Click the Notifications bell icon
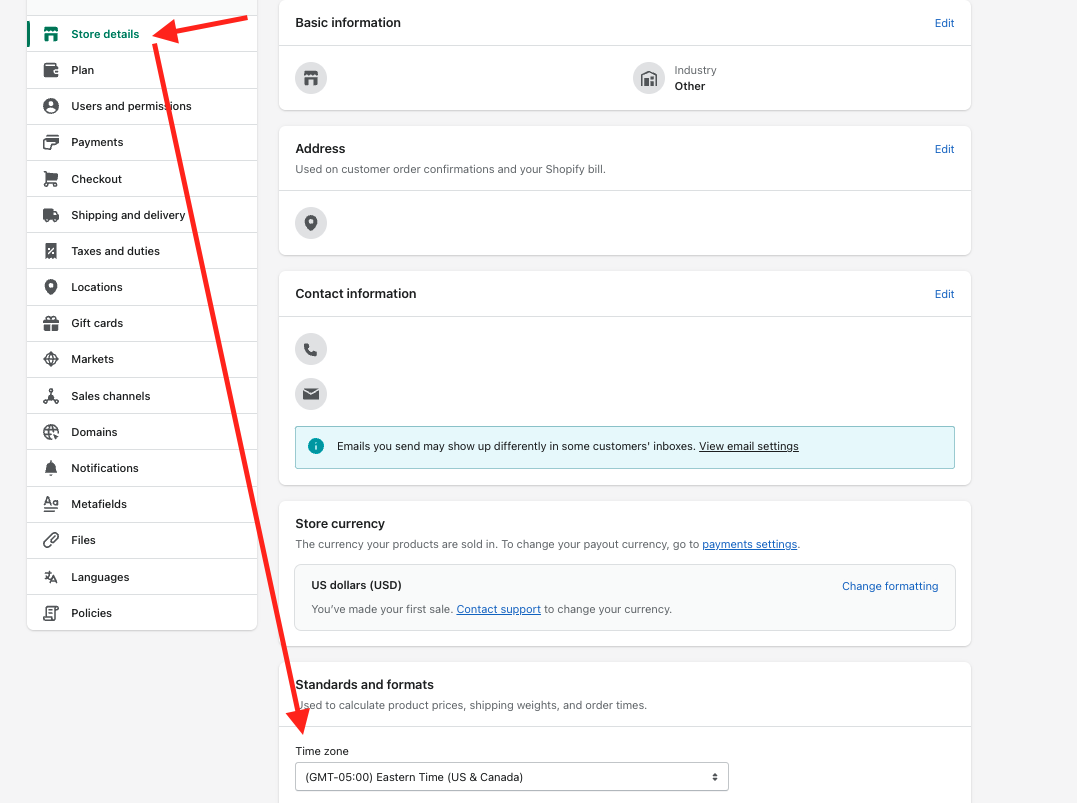Viewport: 1077px width, 803px height. pos(51,468)
